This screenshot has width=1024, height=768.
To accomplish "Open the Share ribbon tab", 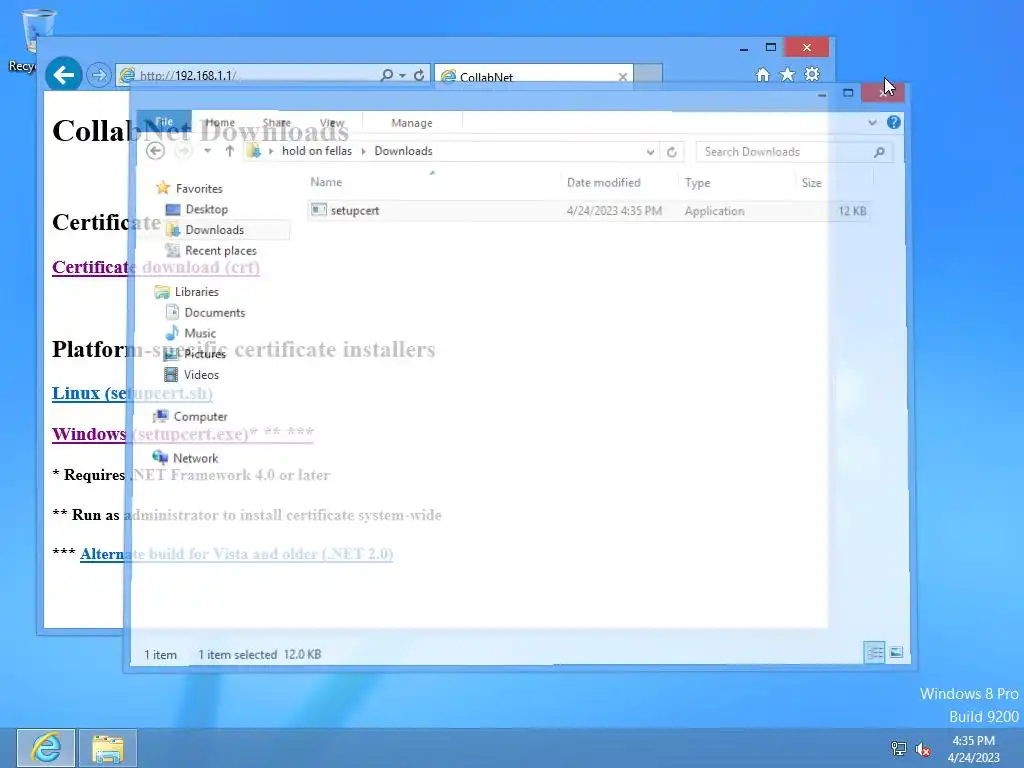I will pos(276,123).
